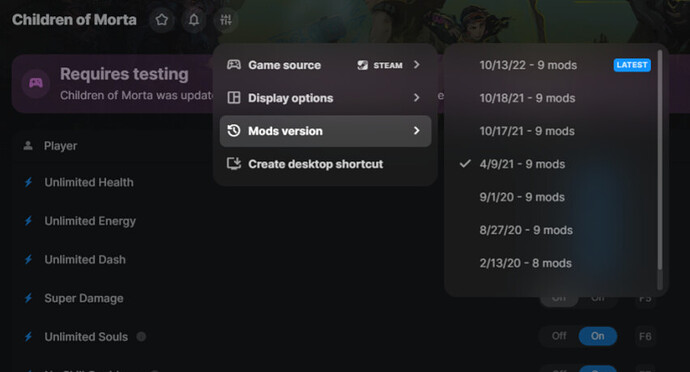Click the settings sliders icon

[x=226, y=20]
